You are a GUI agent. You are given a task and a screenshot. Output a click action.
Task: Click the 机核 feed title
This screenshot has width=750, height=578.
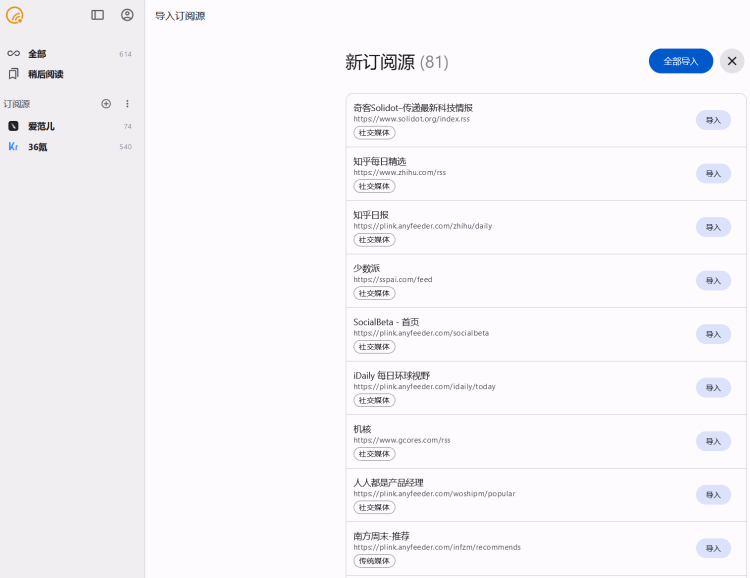point(362,429)
